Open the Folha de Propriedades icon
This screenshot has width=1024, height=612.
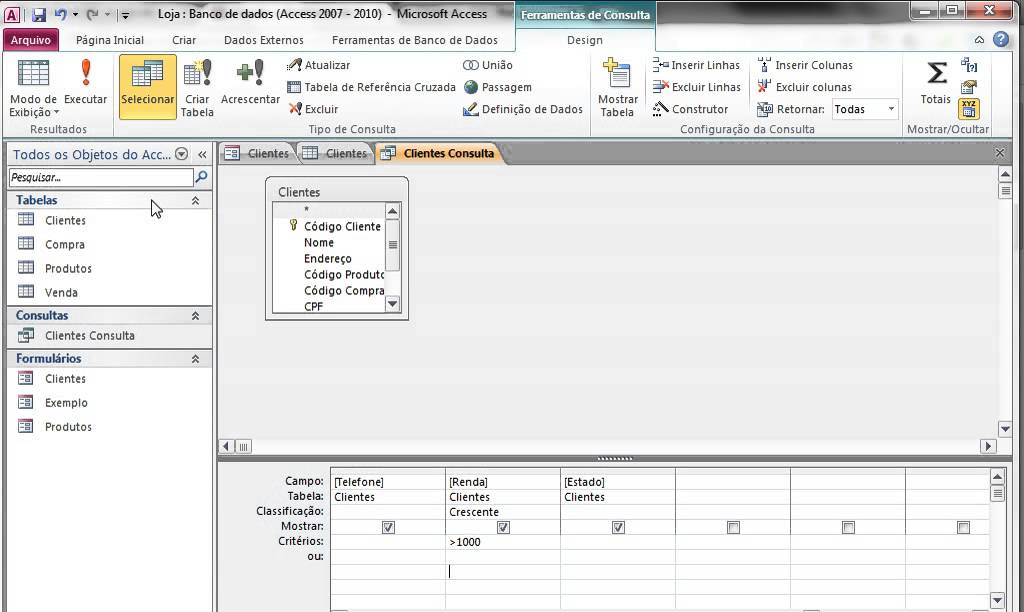point(969,87)
